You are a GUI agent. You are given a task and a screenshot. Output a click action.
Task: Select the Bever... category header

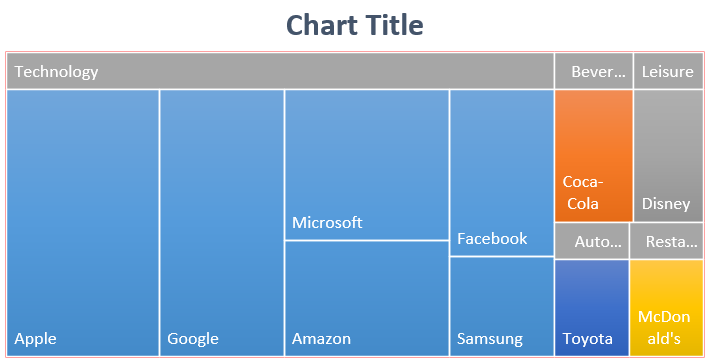tap(593, 71)
